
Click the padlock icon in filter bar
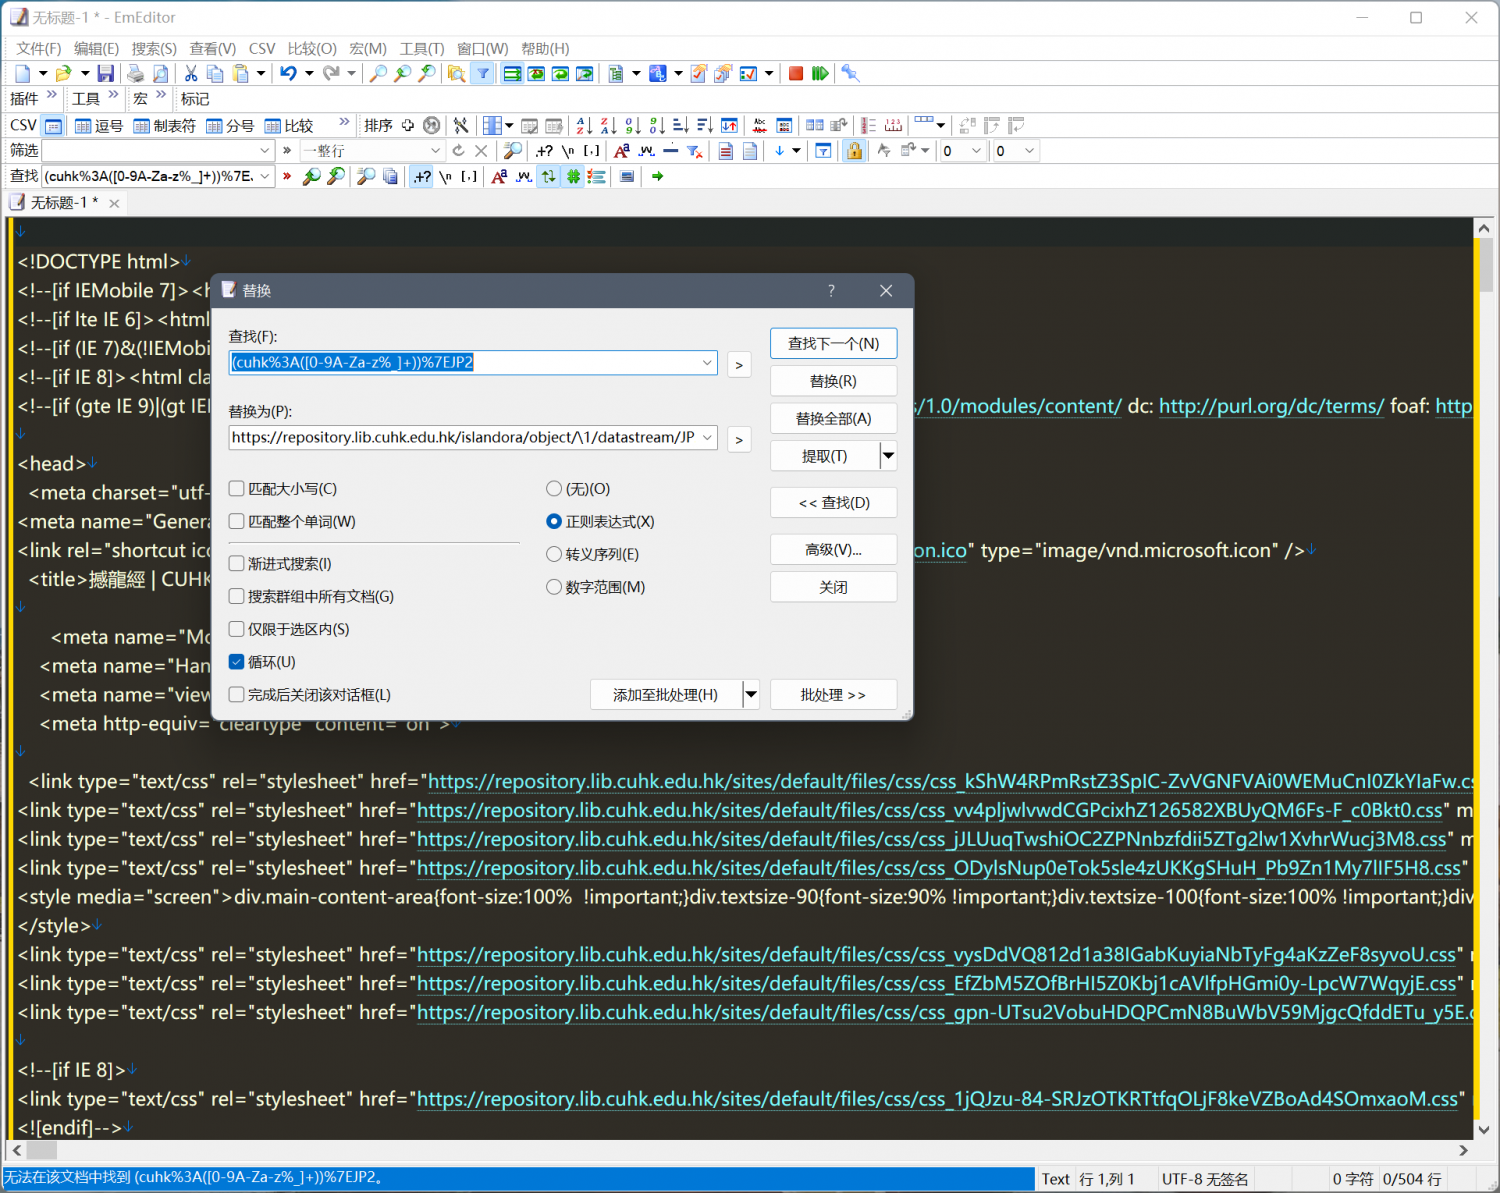click(x=854, y=150)
